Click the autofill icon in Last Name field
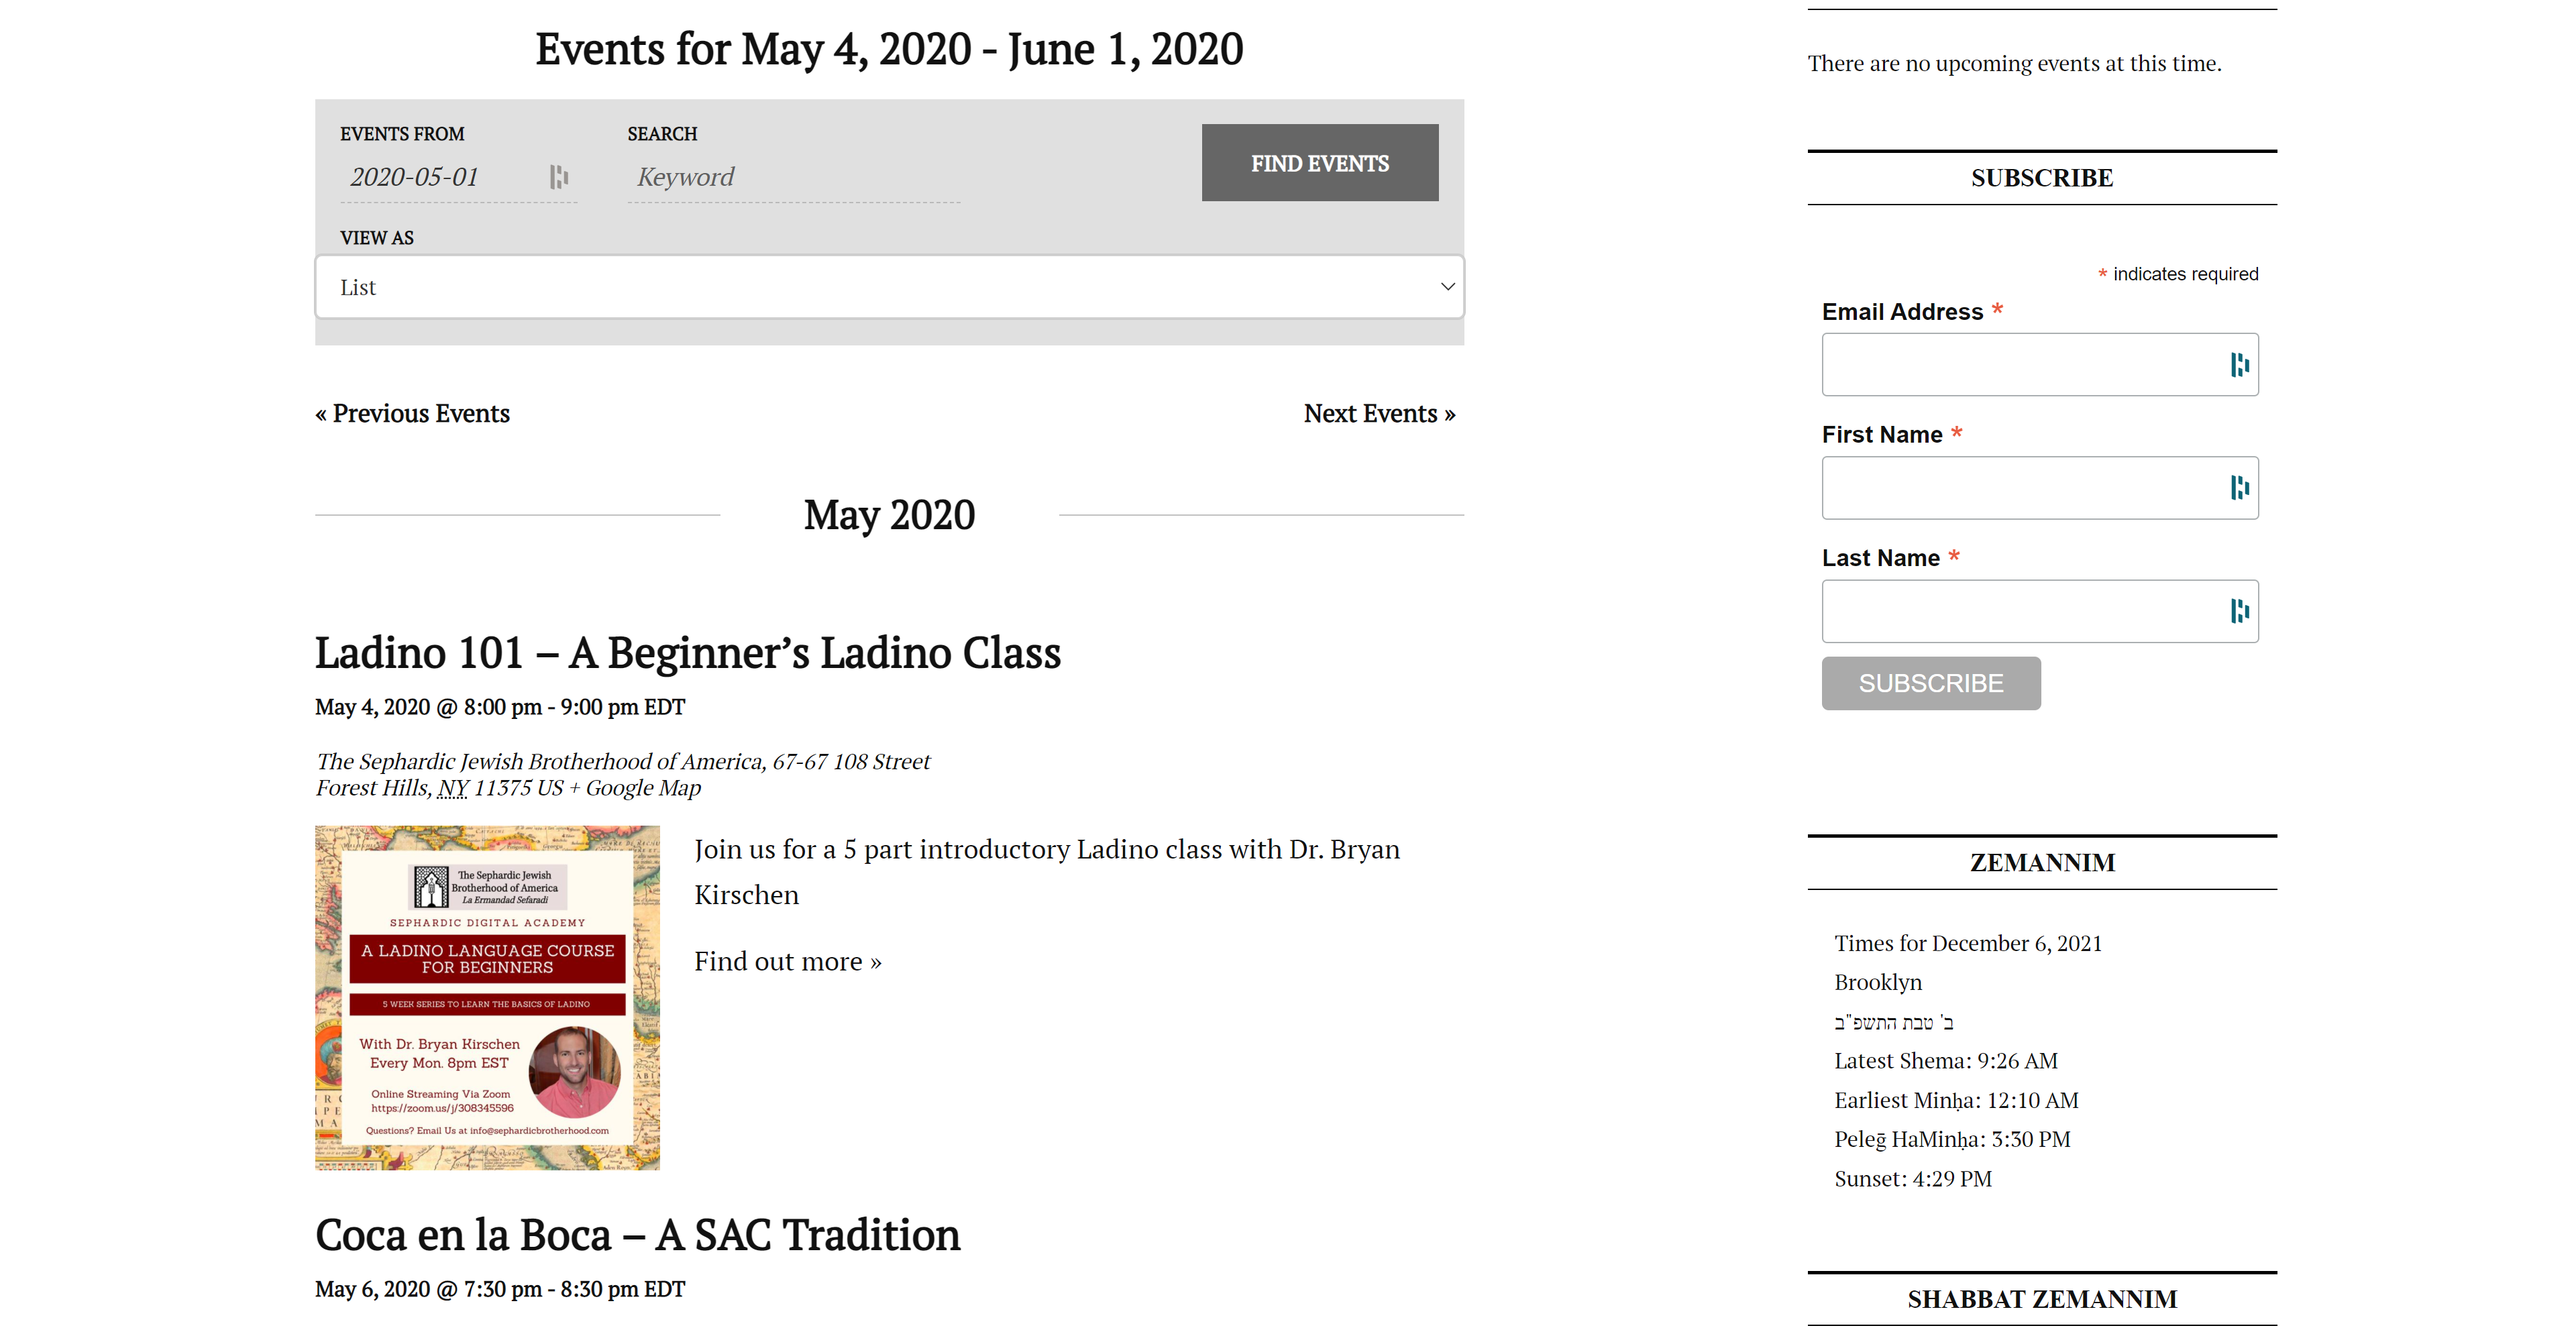This screenshot has width=2576, height=1330. coord(2239,611)
